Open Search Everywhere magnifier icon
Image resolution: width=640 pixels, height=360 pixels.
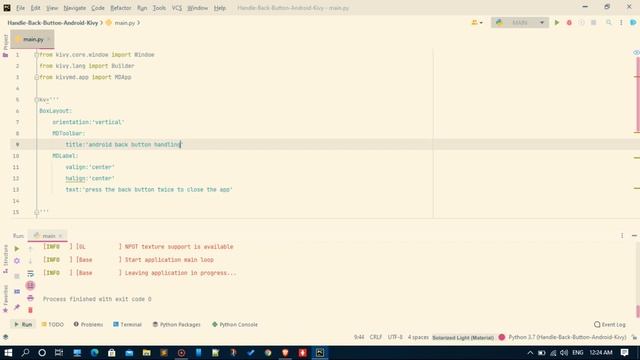tap(609, 23)
